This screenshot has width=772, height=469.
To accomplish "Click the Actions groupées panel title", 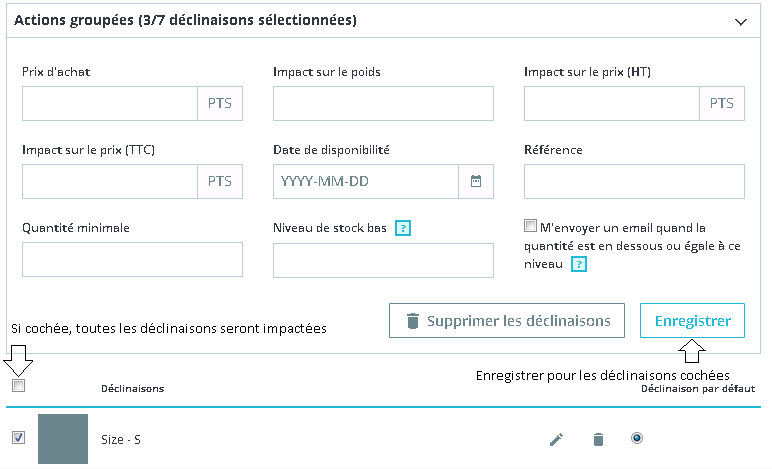I will (185, 20).
